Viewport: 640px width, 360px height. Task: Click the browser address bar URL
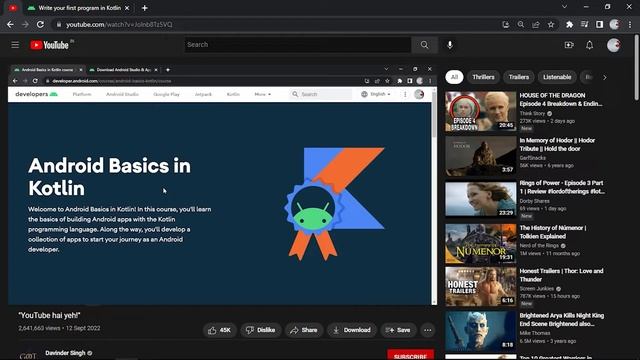119,24
